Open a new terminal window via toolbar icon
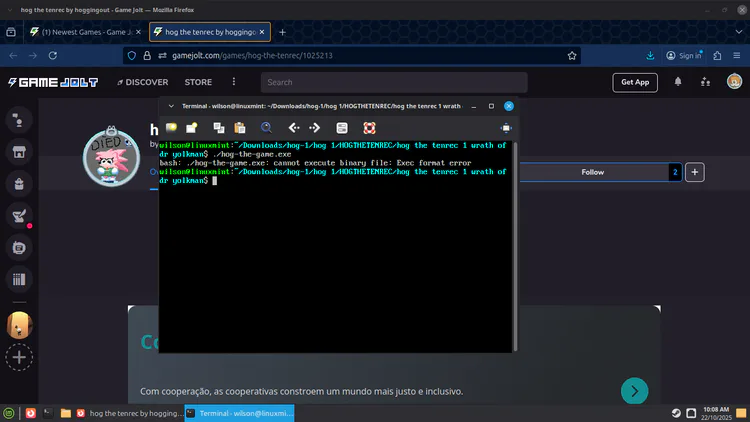Viewport: 750px width, 422px height. (x=192, y=128)
